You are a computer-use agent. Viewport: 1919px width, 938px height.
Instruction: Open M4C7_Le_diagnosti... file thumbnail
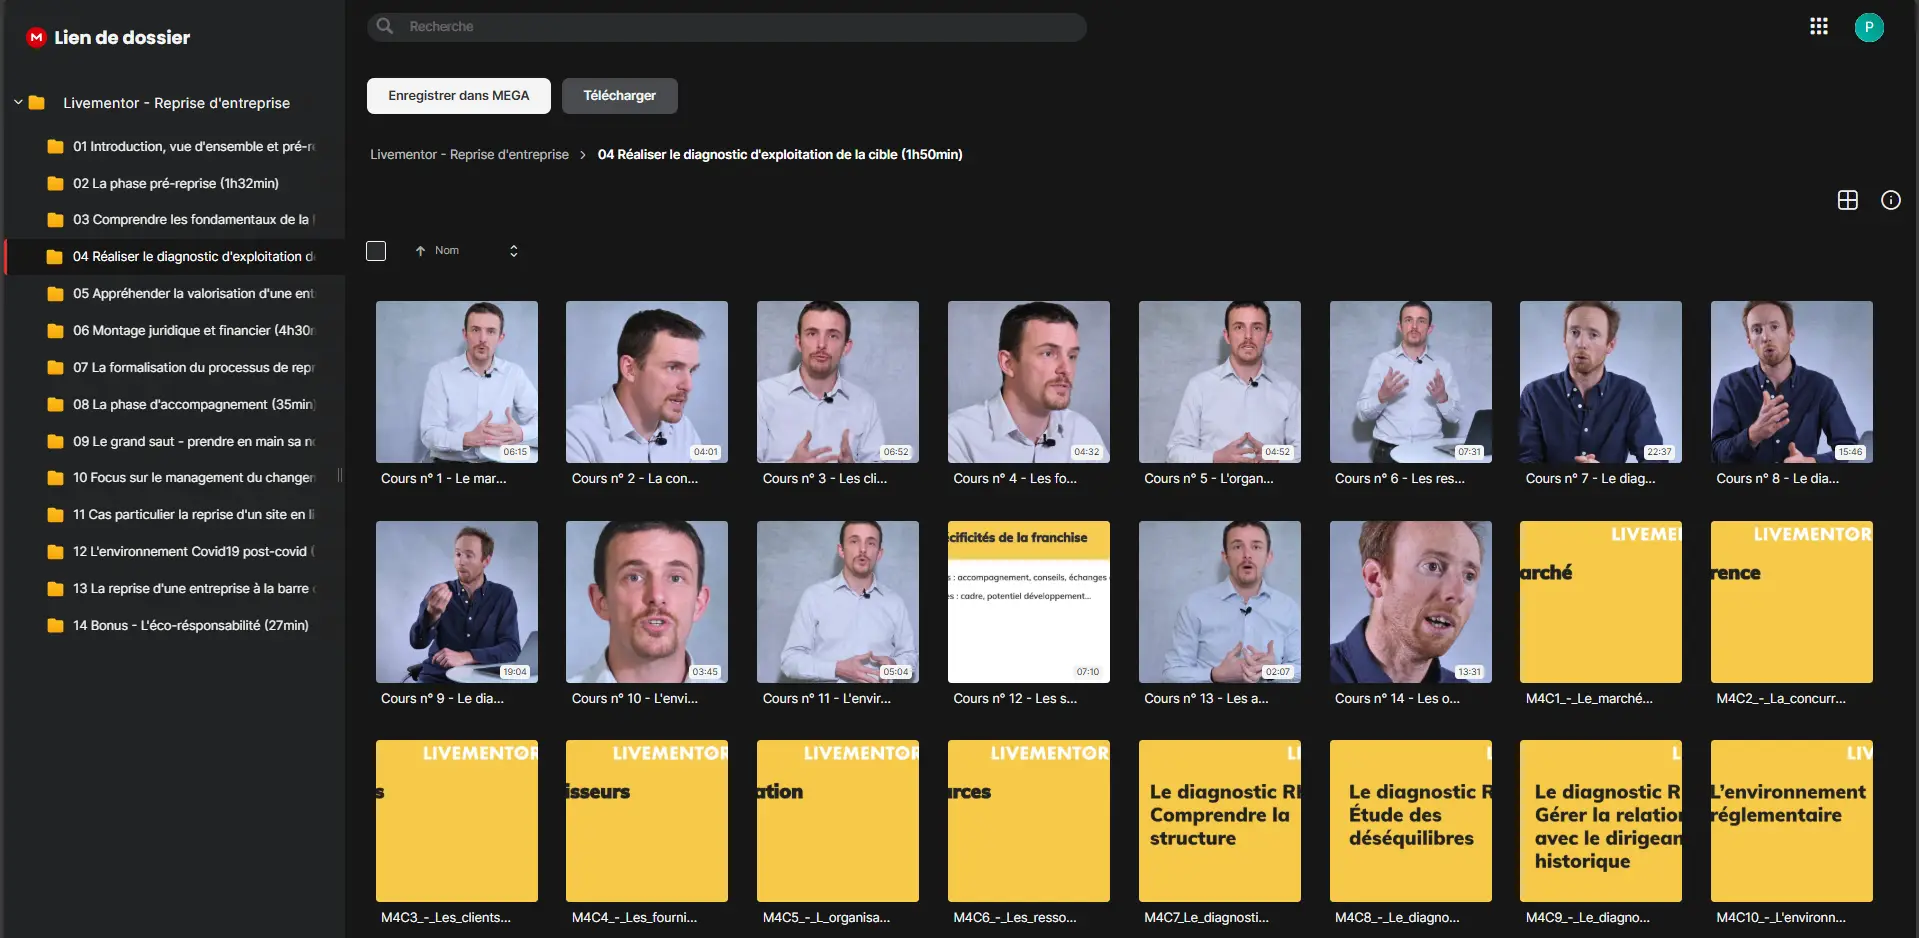1220,821
